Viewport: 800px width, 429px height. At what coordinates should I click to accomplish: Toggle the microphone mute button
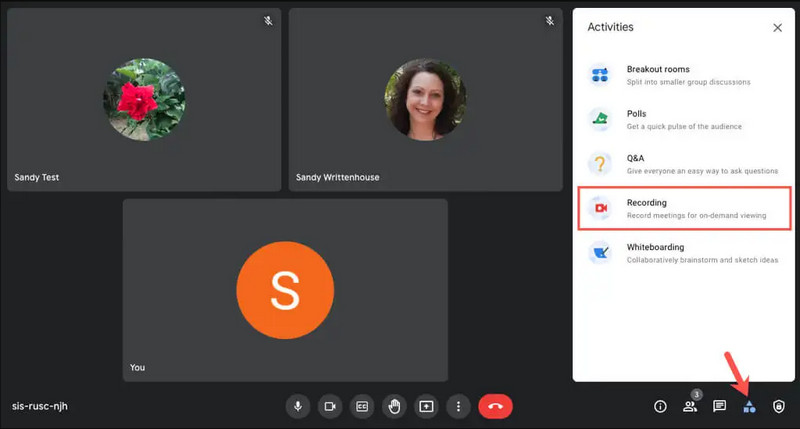coord(297,406)
